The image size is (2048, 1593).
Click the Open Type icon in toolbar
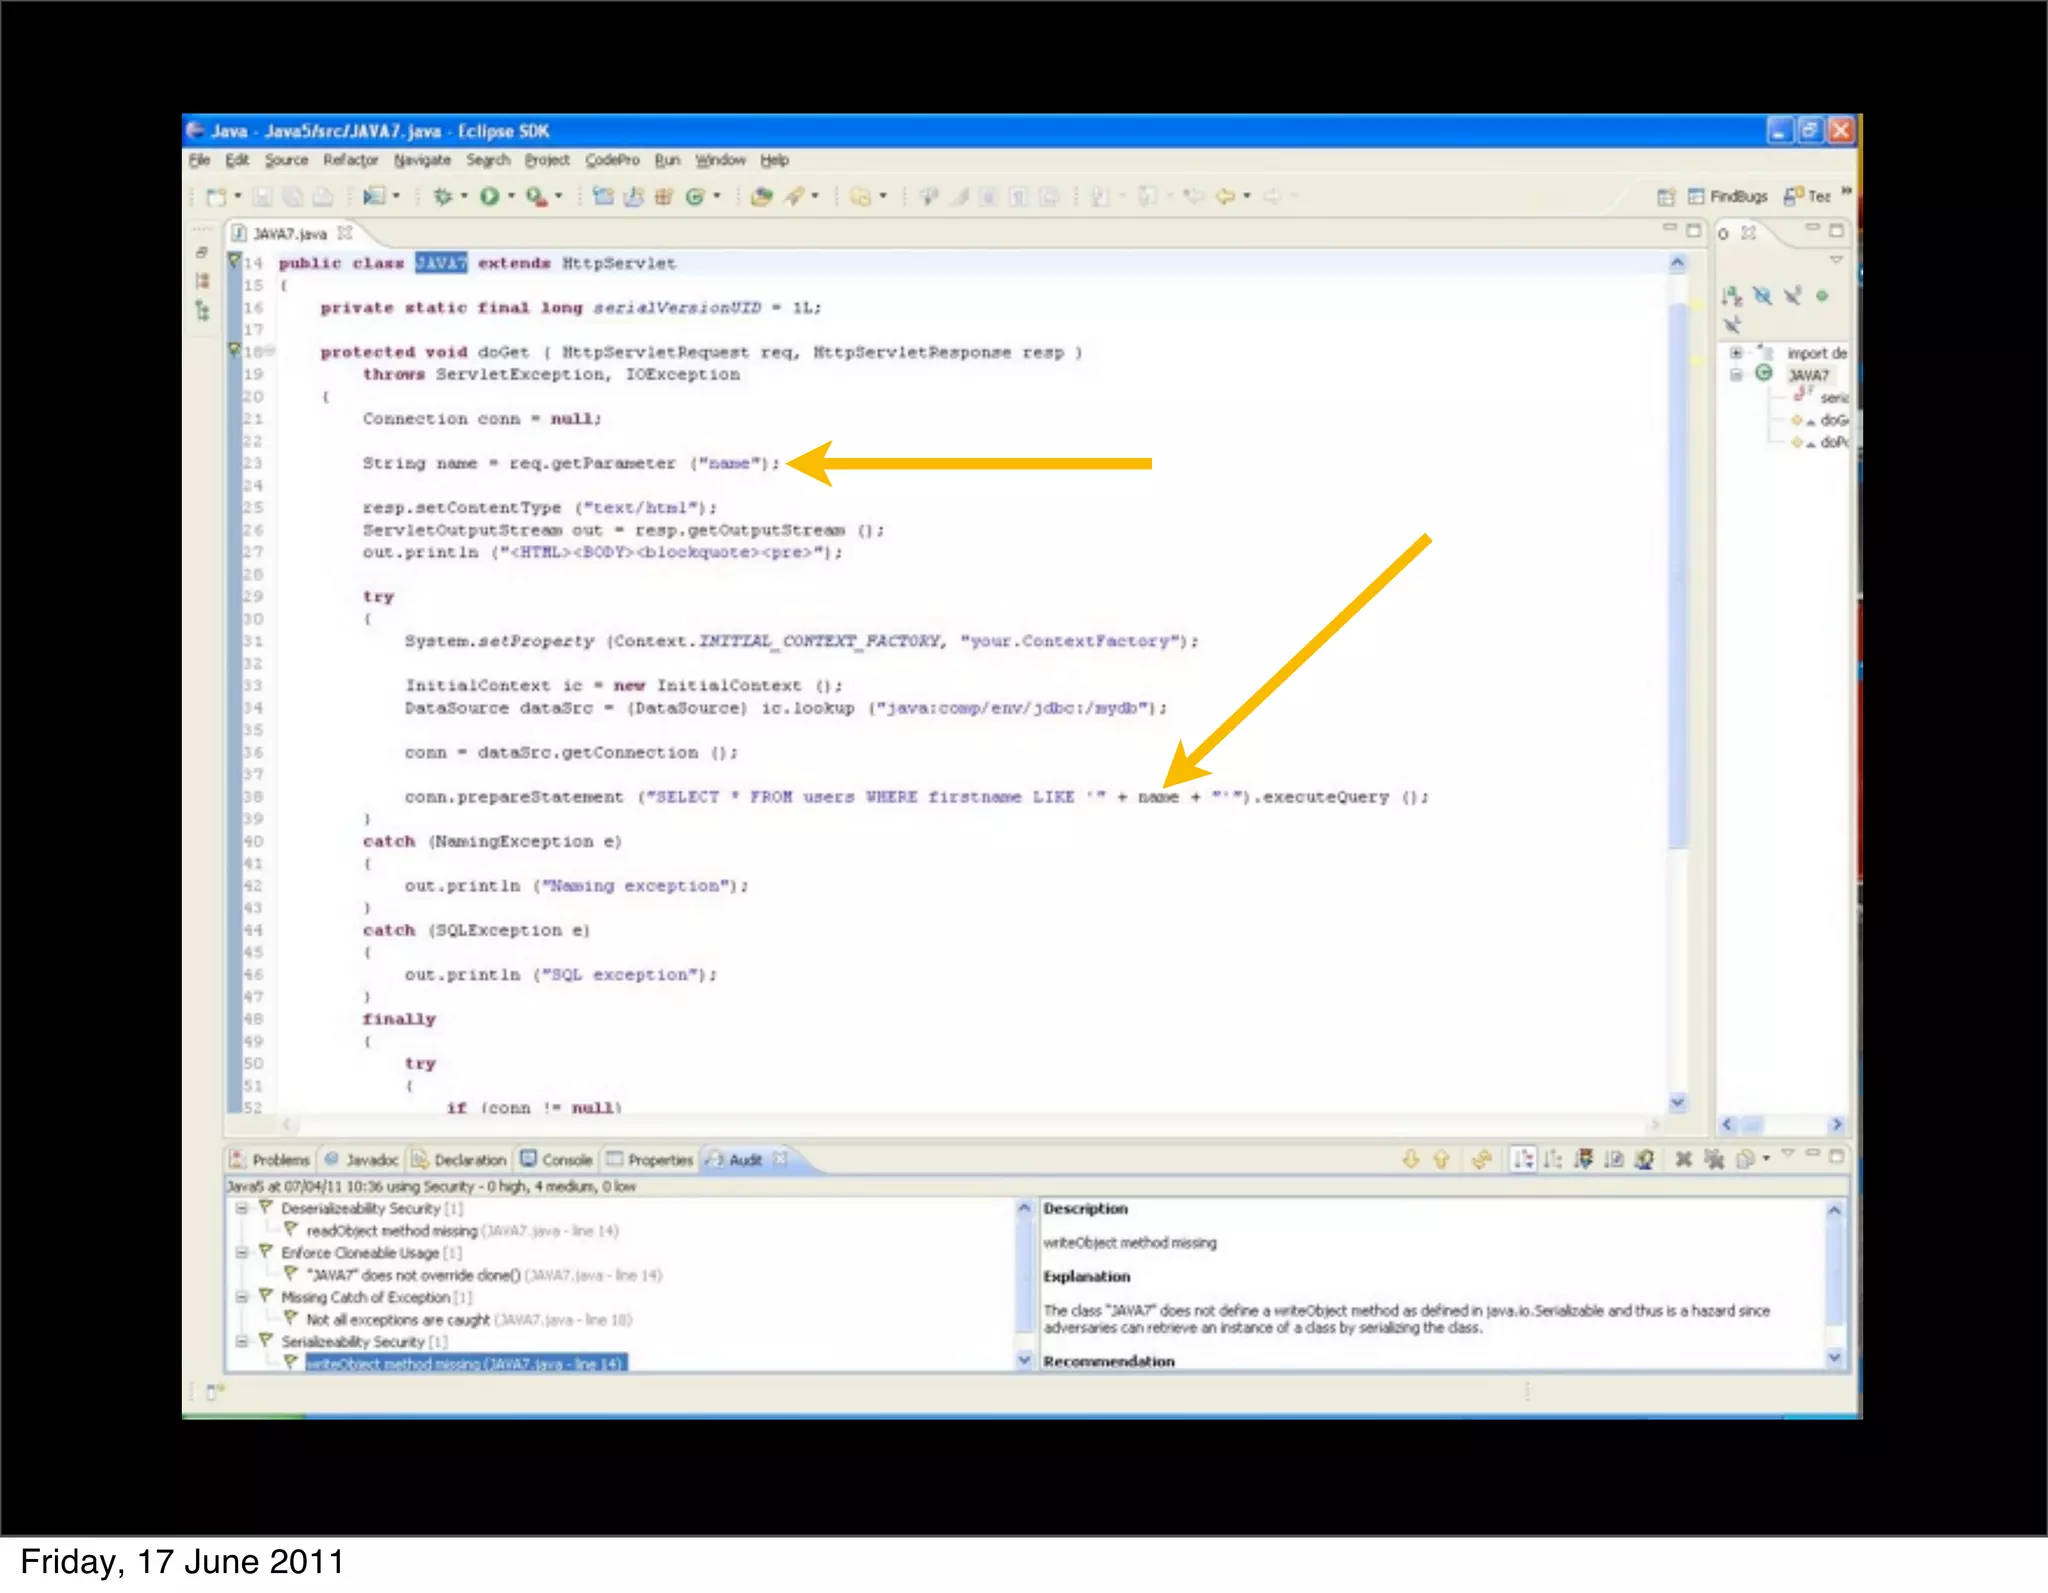(761, 196)
